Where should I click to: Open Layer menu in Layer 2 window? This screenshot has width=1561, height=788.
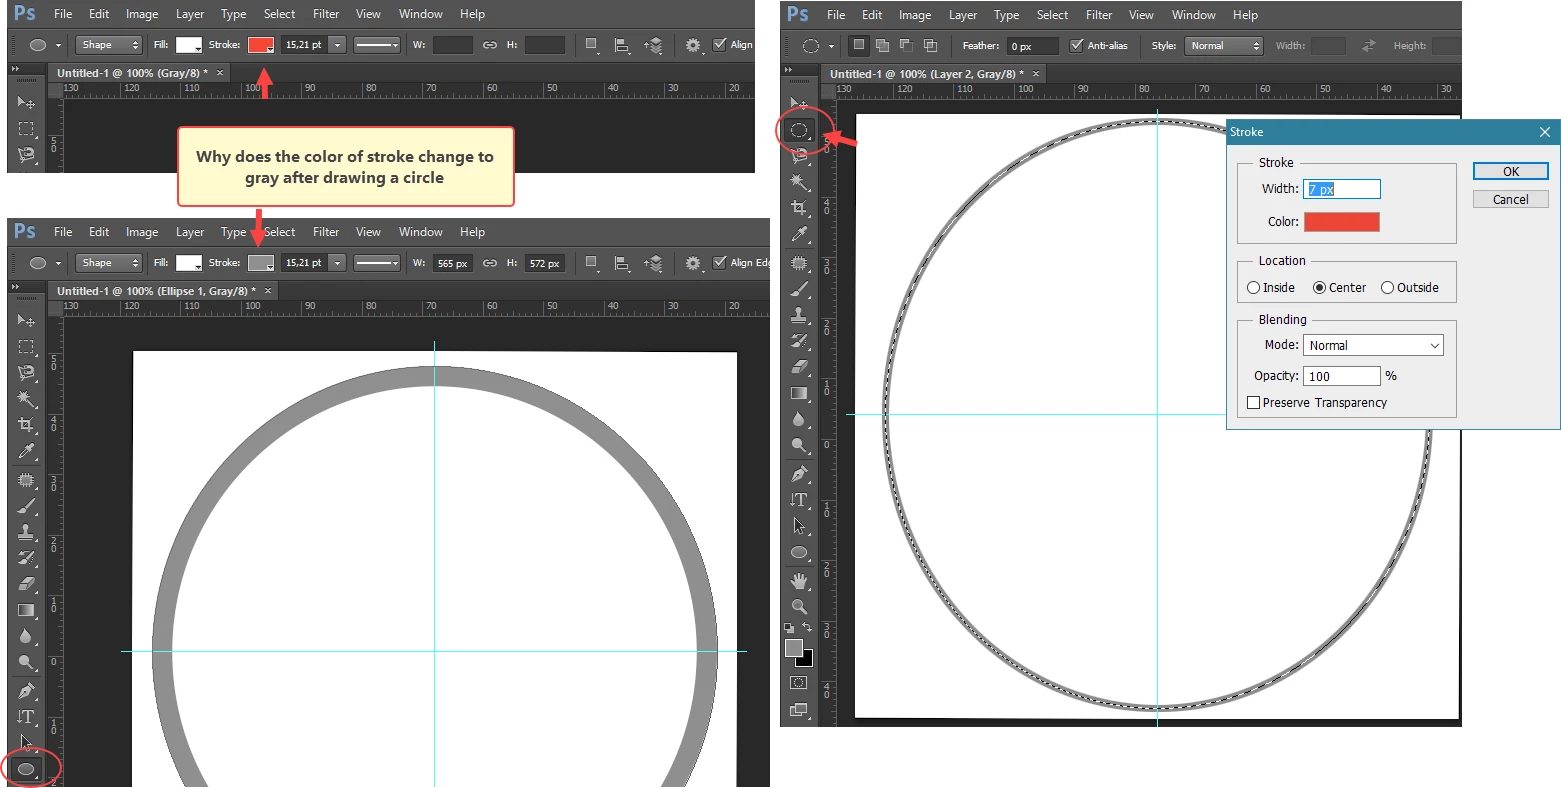coord(963,15)
